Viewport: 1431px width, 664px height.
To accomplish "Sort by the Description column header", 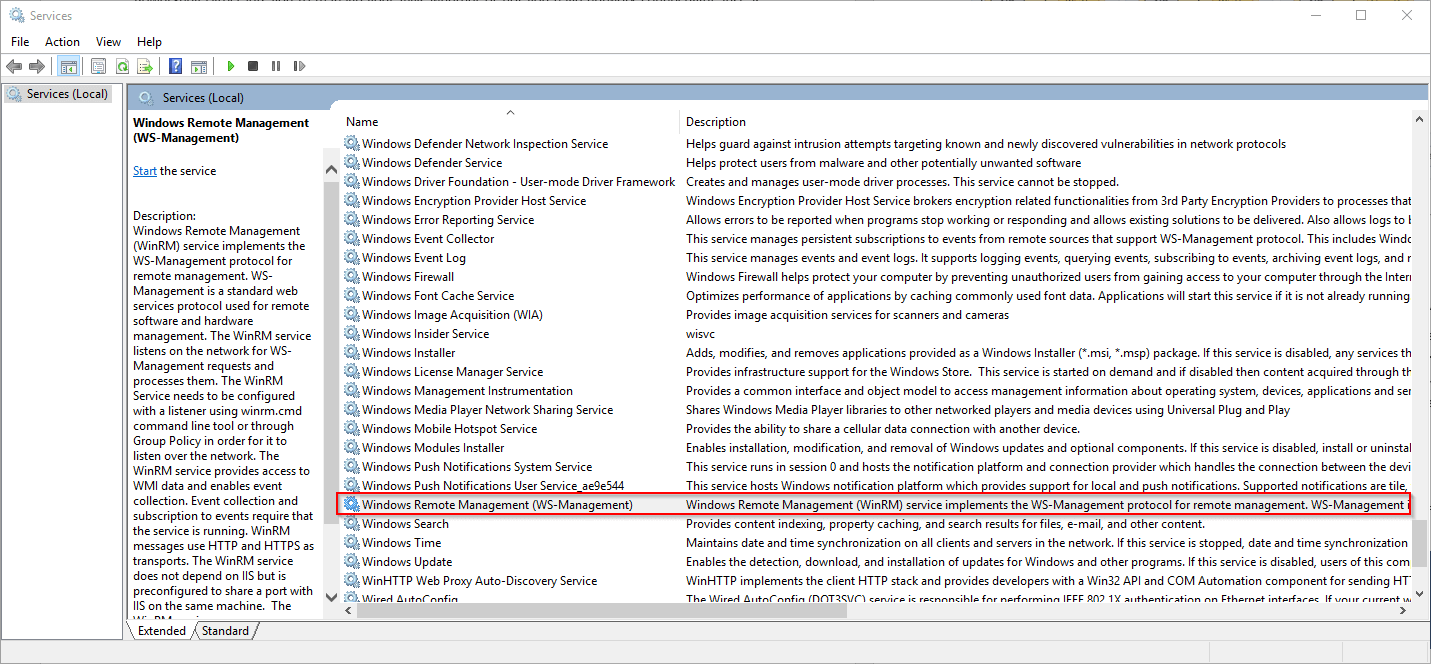I will click(1046, 121).
